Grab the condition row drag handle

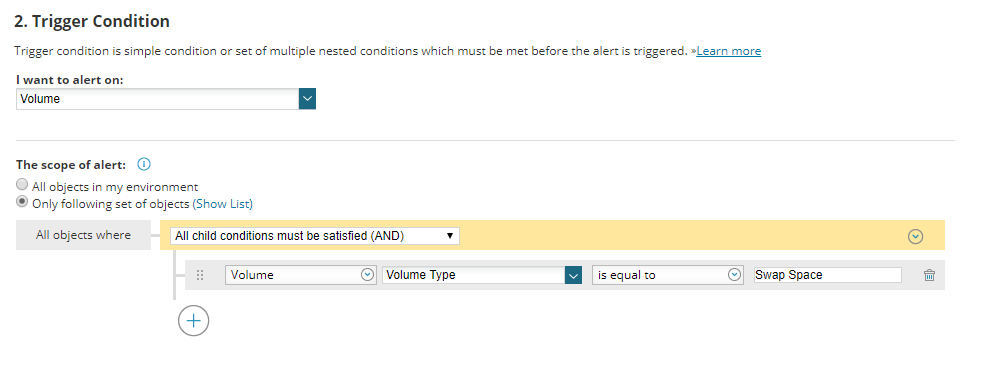(x=200, y=275)
